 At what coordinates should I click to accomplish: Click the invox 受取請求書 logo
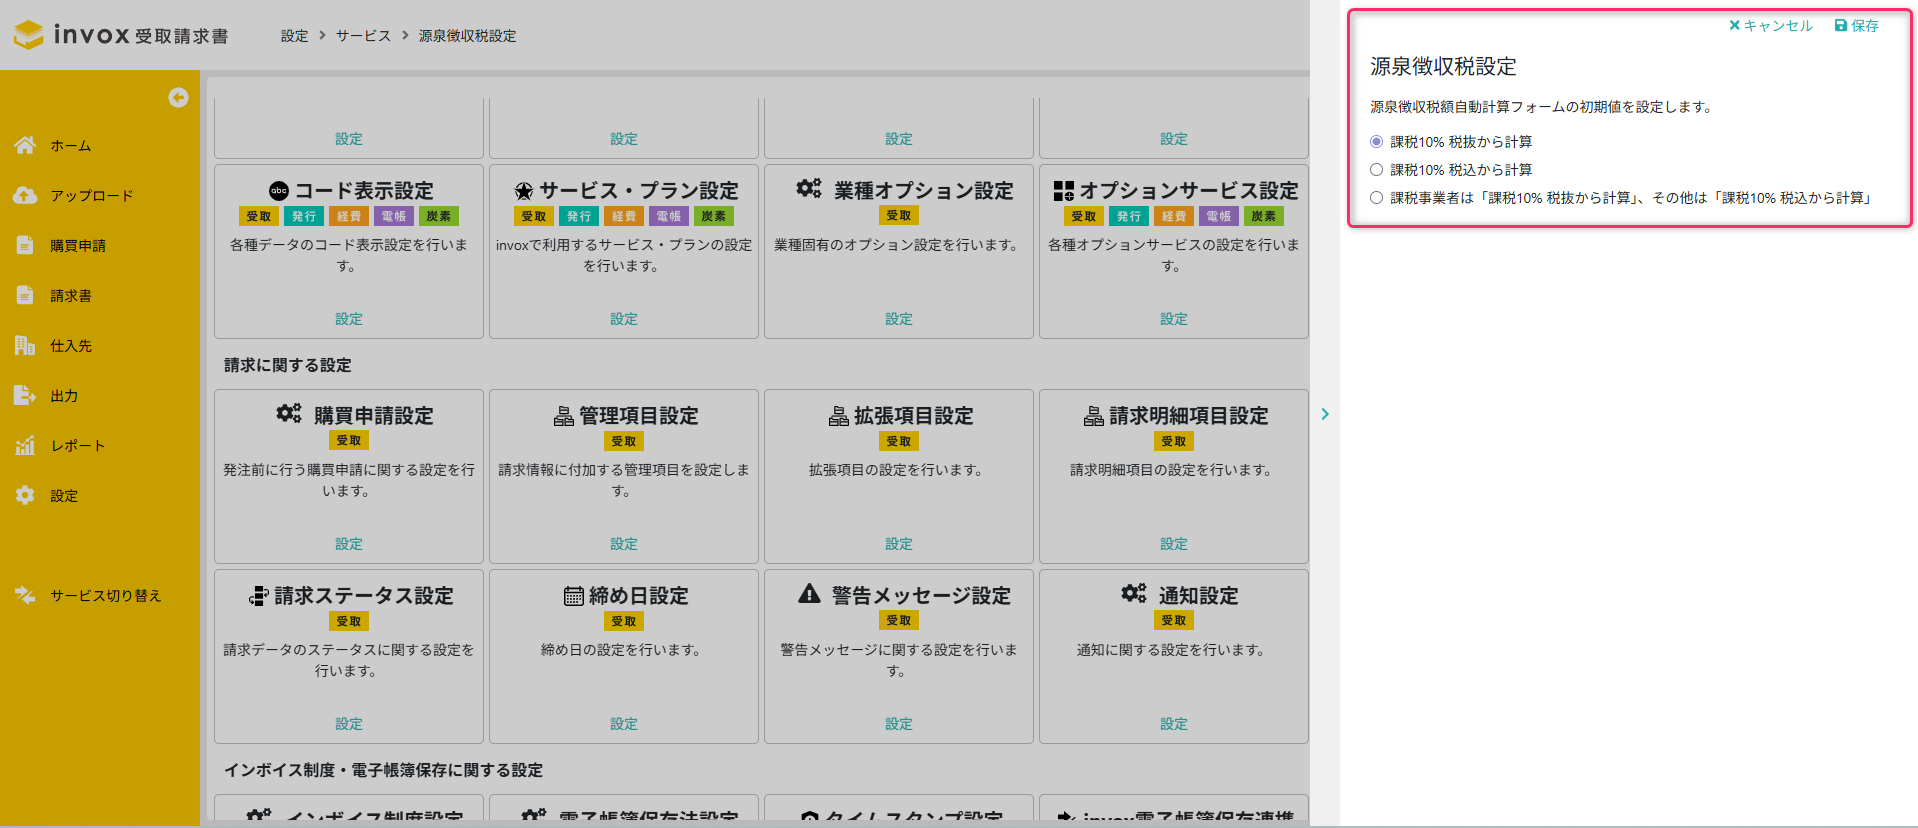pyautogui.click(x=121, y=35)
